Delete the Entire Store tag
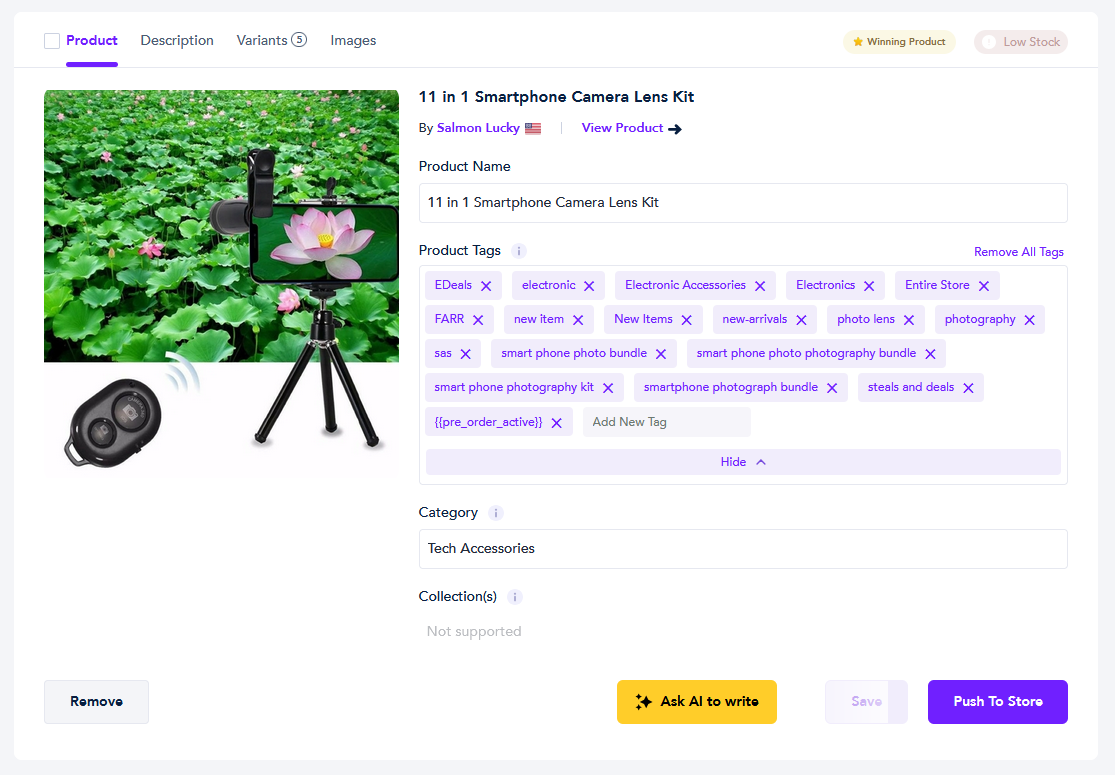This screenshot has width=1115, height=775. click(983, 286)
